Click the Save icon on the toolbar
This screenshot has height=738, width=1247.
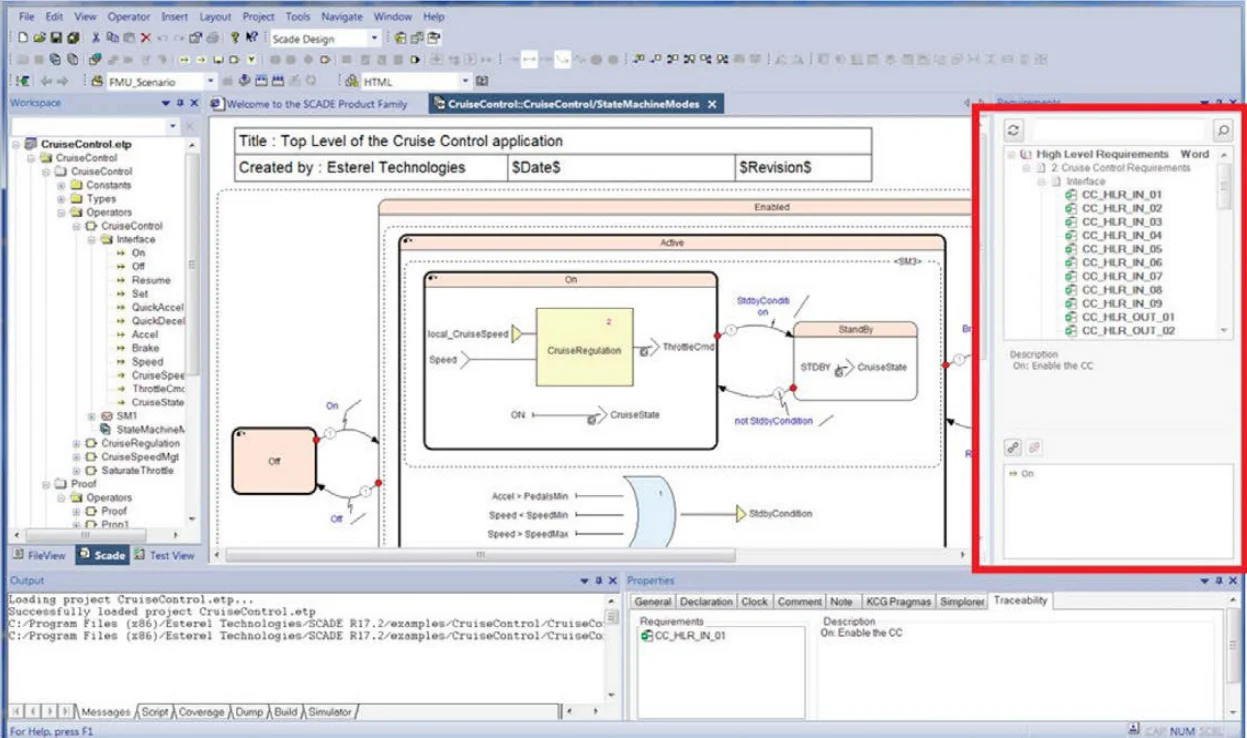54,38
